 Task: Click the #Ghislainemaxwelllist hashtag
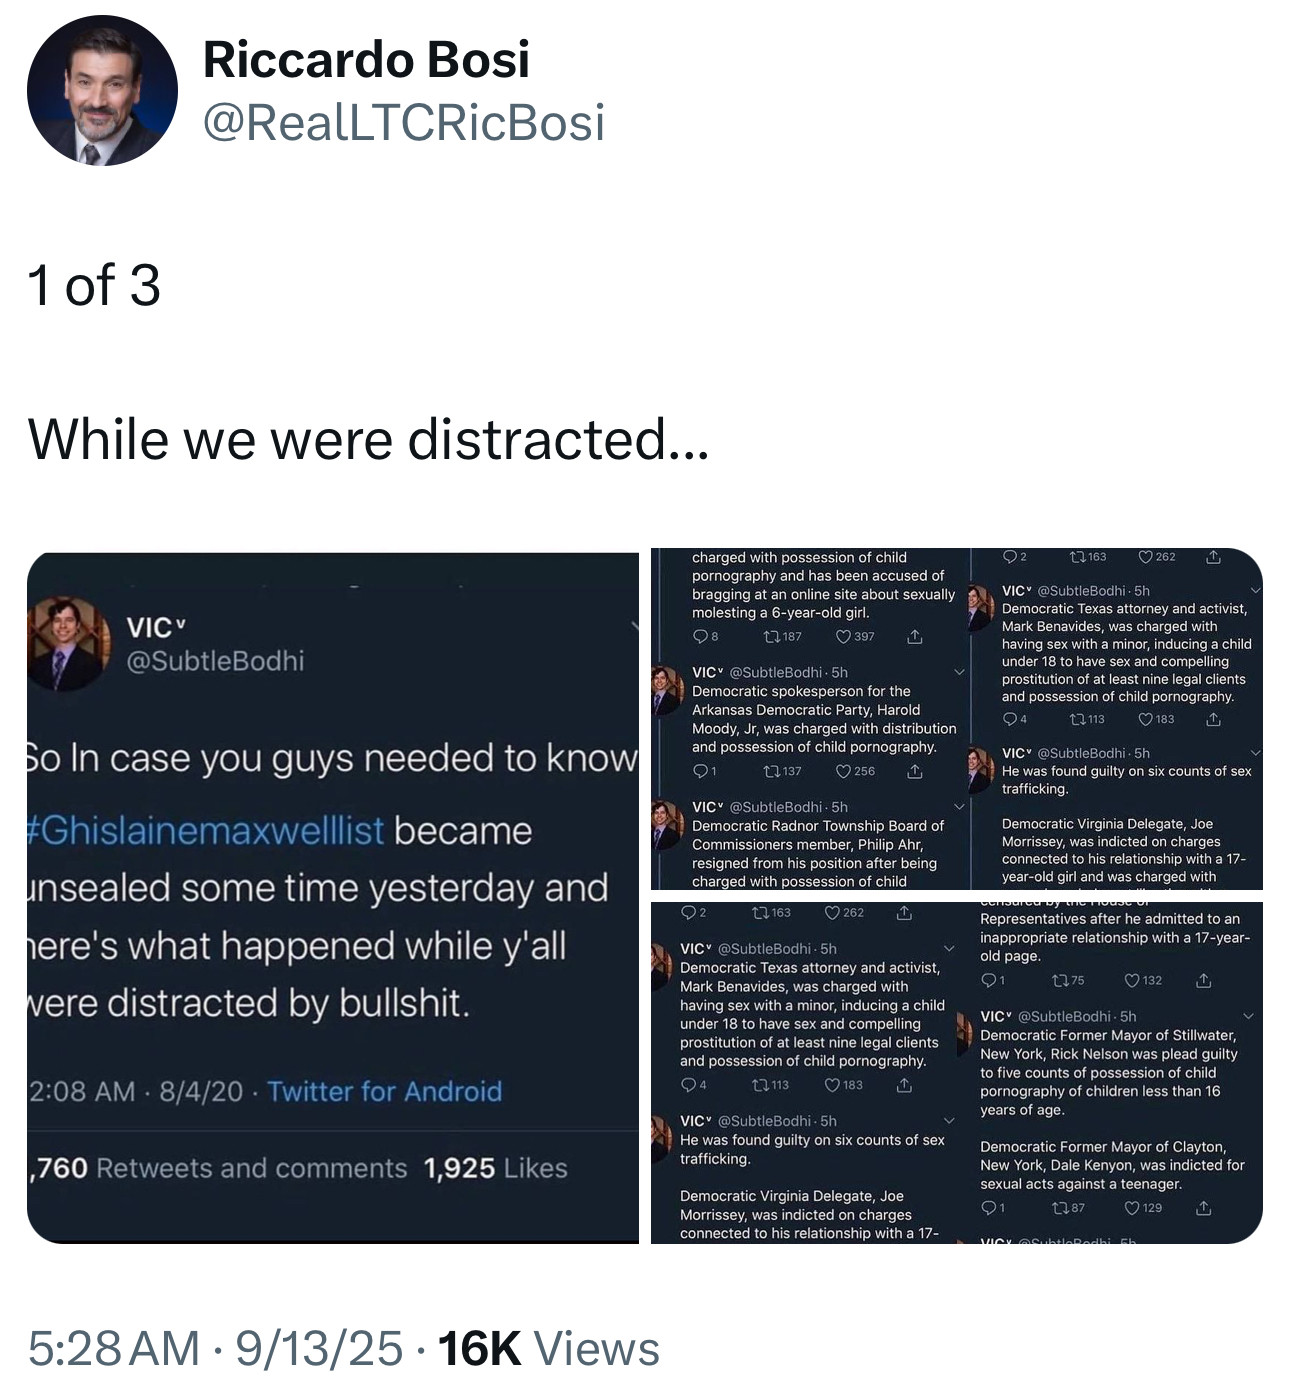click(x=206, y=830)
